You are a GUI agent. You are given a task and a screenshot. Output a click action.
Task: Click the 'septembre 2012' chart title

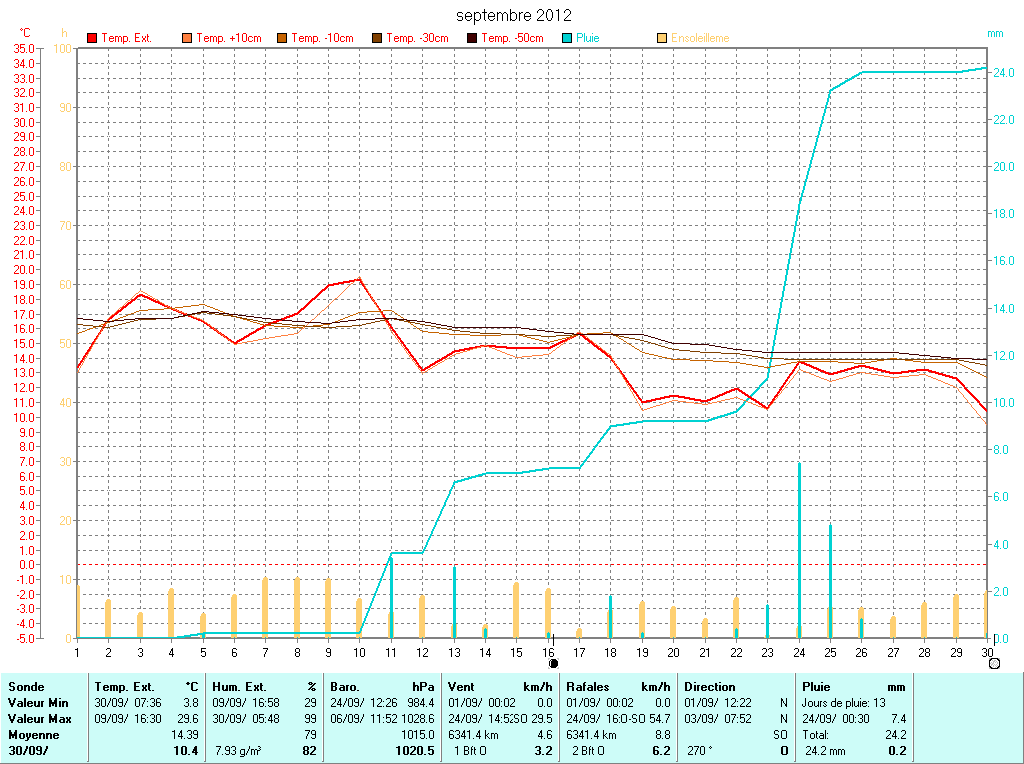[514, 16]
